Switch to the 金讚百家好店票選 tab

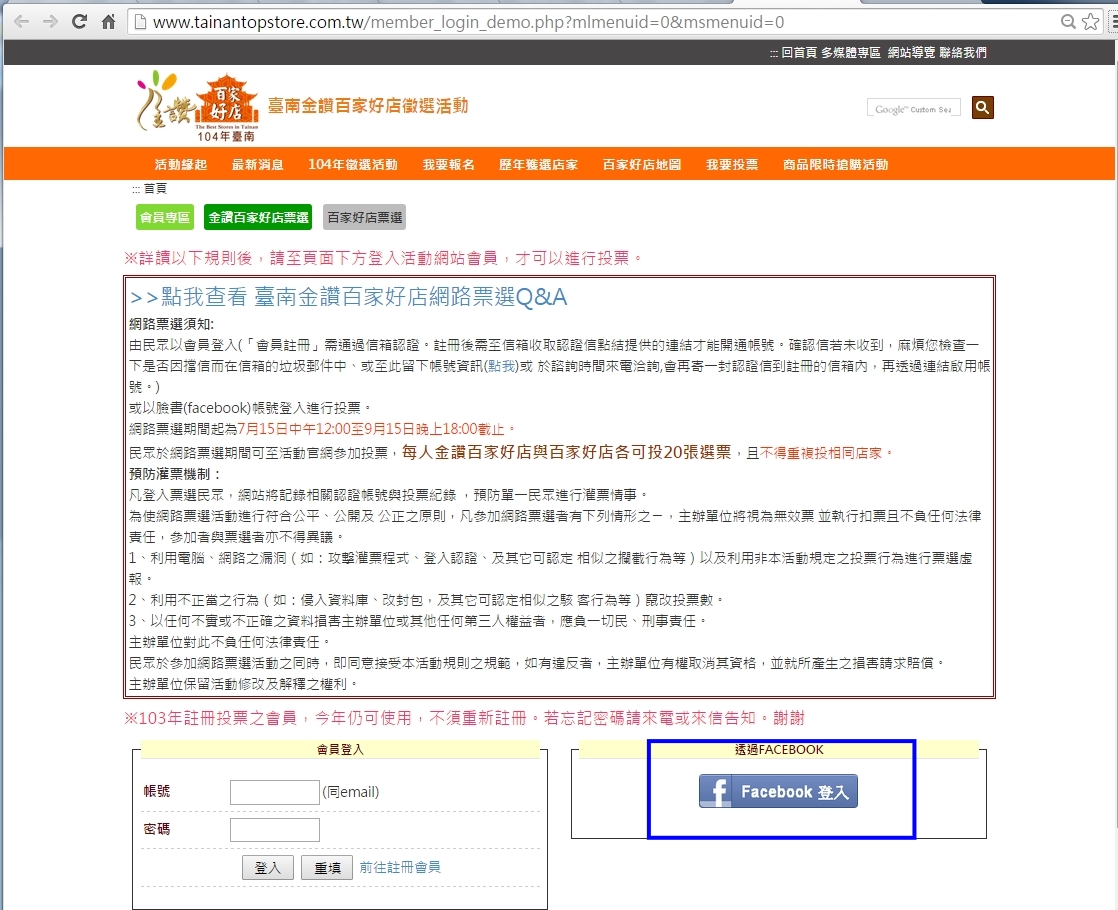click(x=258, y=217)
